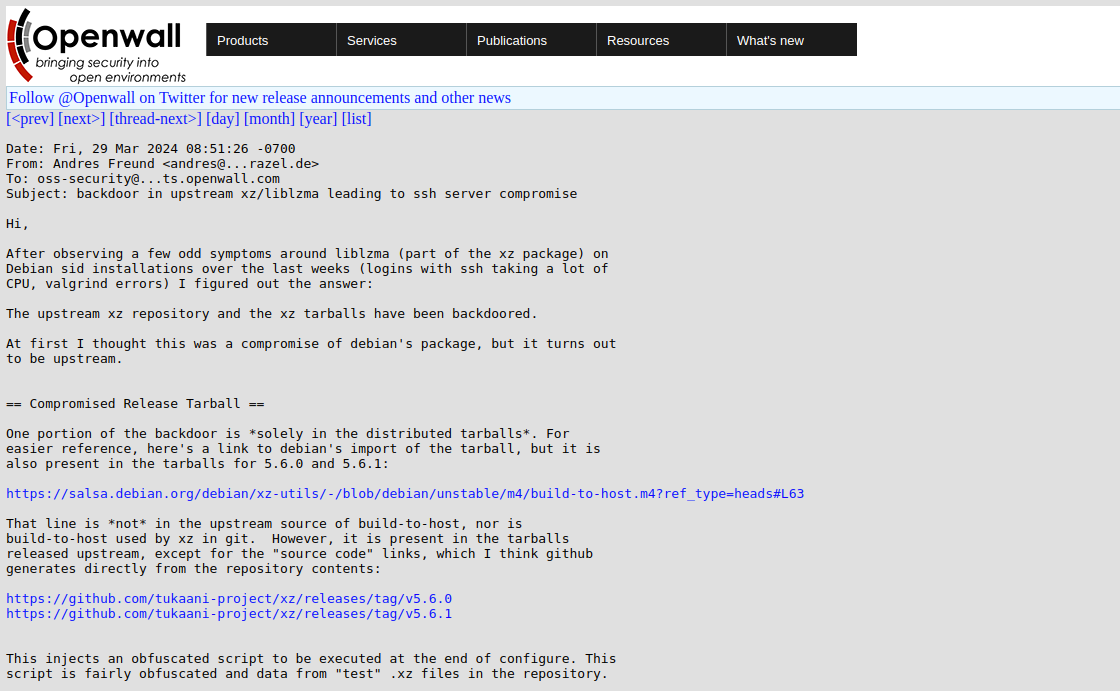Click 'This injects an obfuscated script' line
The height and width of the screenshot is (691, 1120).
(311, 659)
